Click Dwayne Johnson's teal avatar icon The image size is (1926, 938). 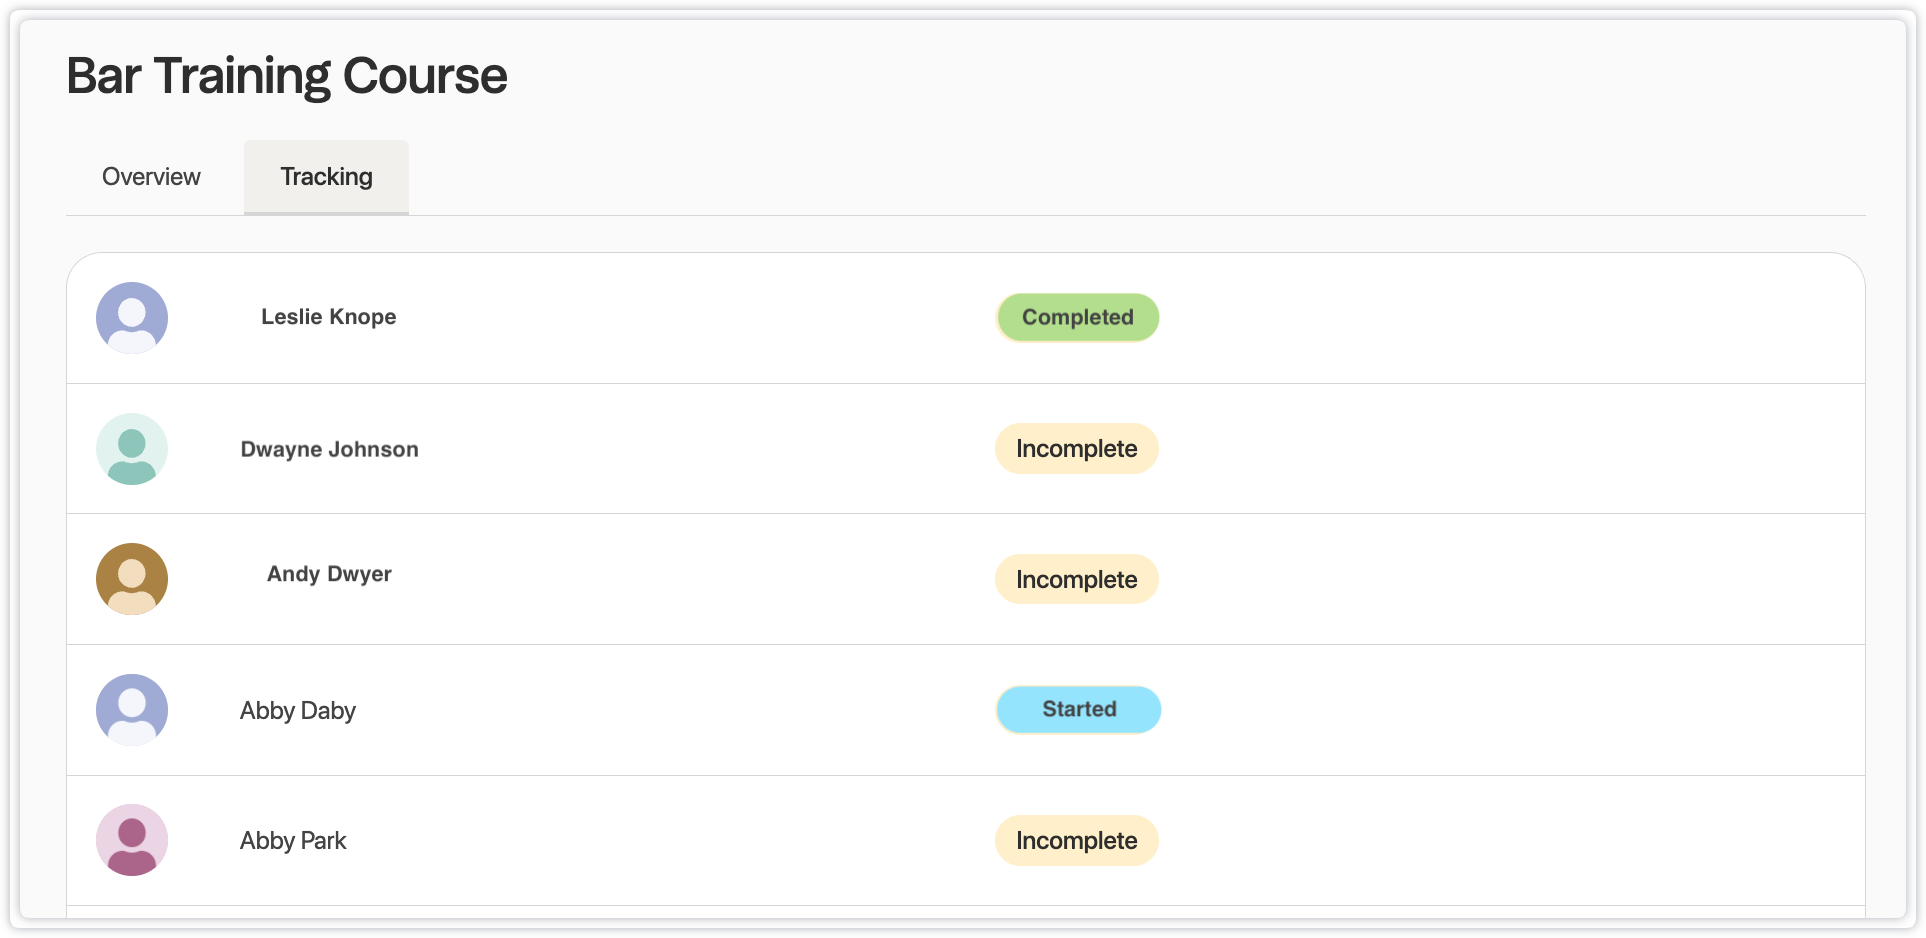(132, 449)
